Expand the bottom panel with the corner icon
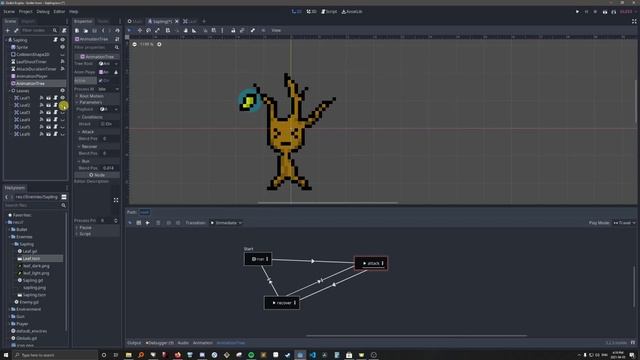The image size is (640, 360). pyautogui.click(x=633, y=343)
